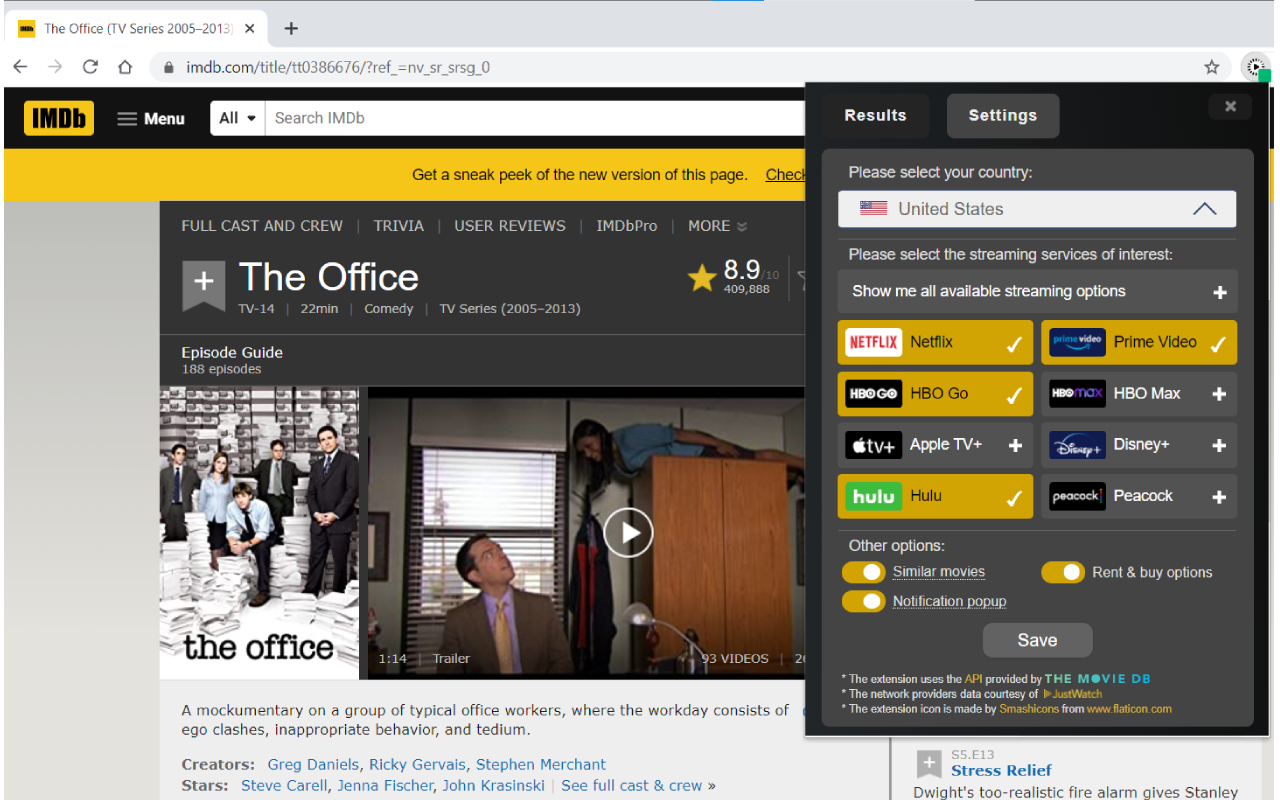Image resolution: width=1280 pixels, height=800 pixels.
Task: Open THE MOVIE DB link
Action: coord(1098,678)
